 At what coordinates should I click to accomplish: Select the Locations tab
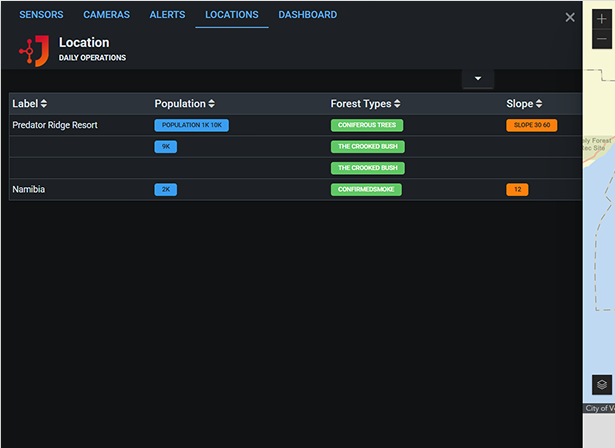(x=231, y=15)
